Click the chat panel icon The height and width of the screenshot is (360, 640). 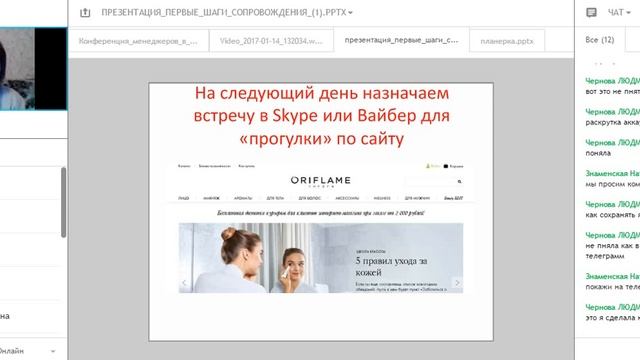(591, 13)
